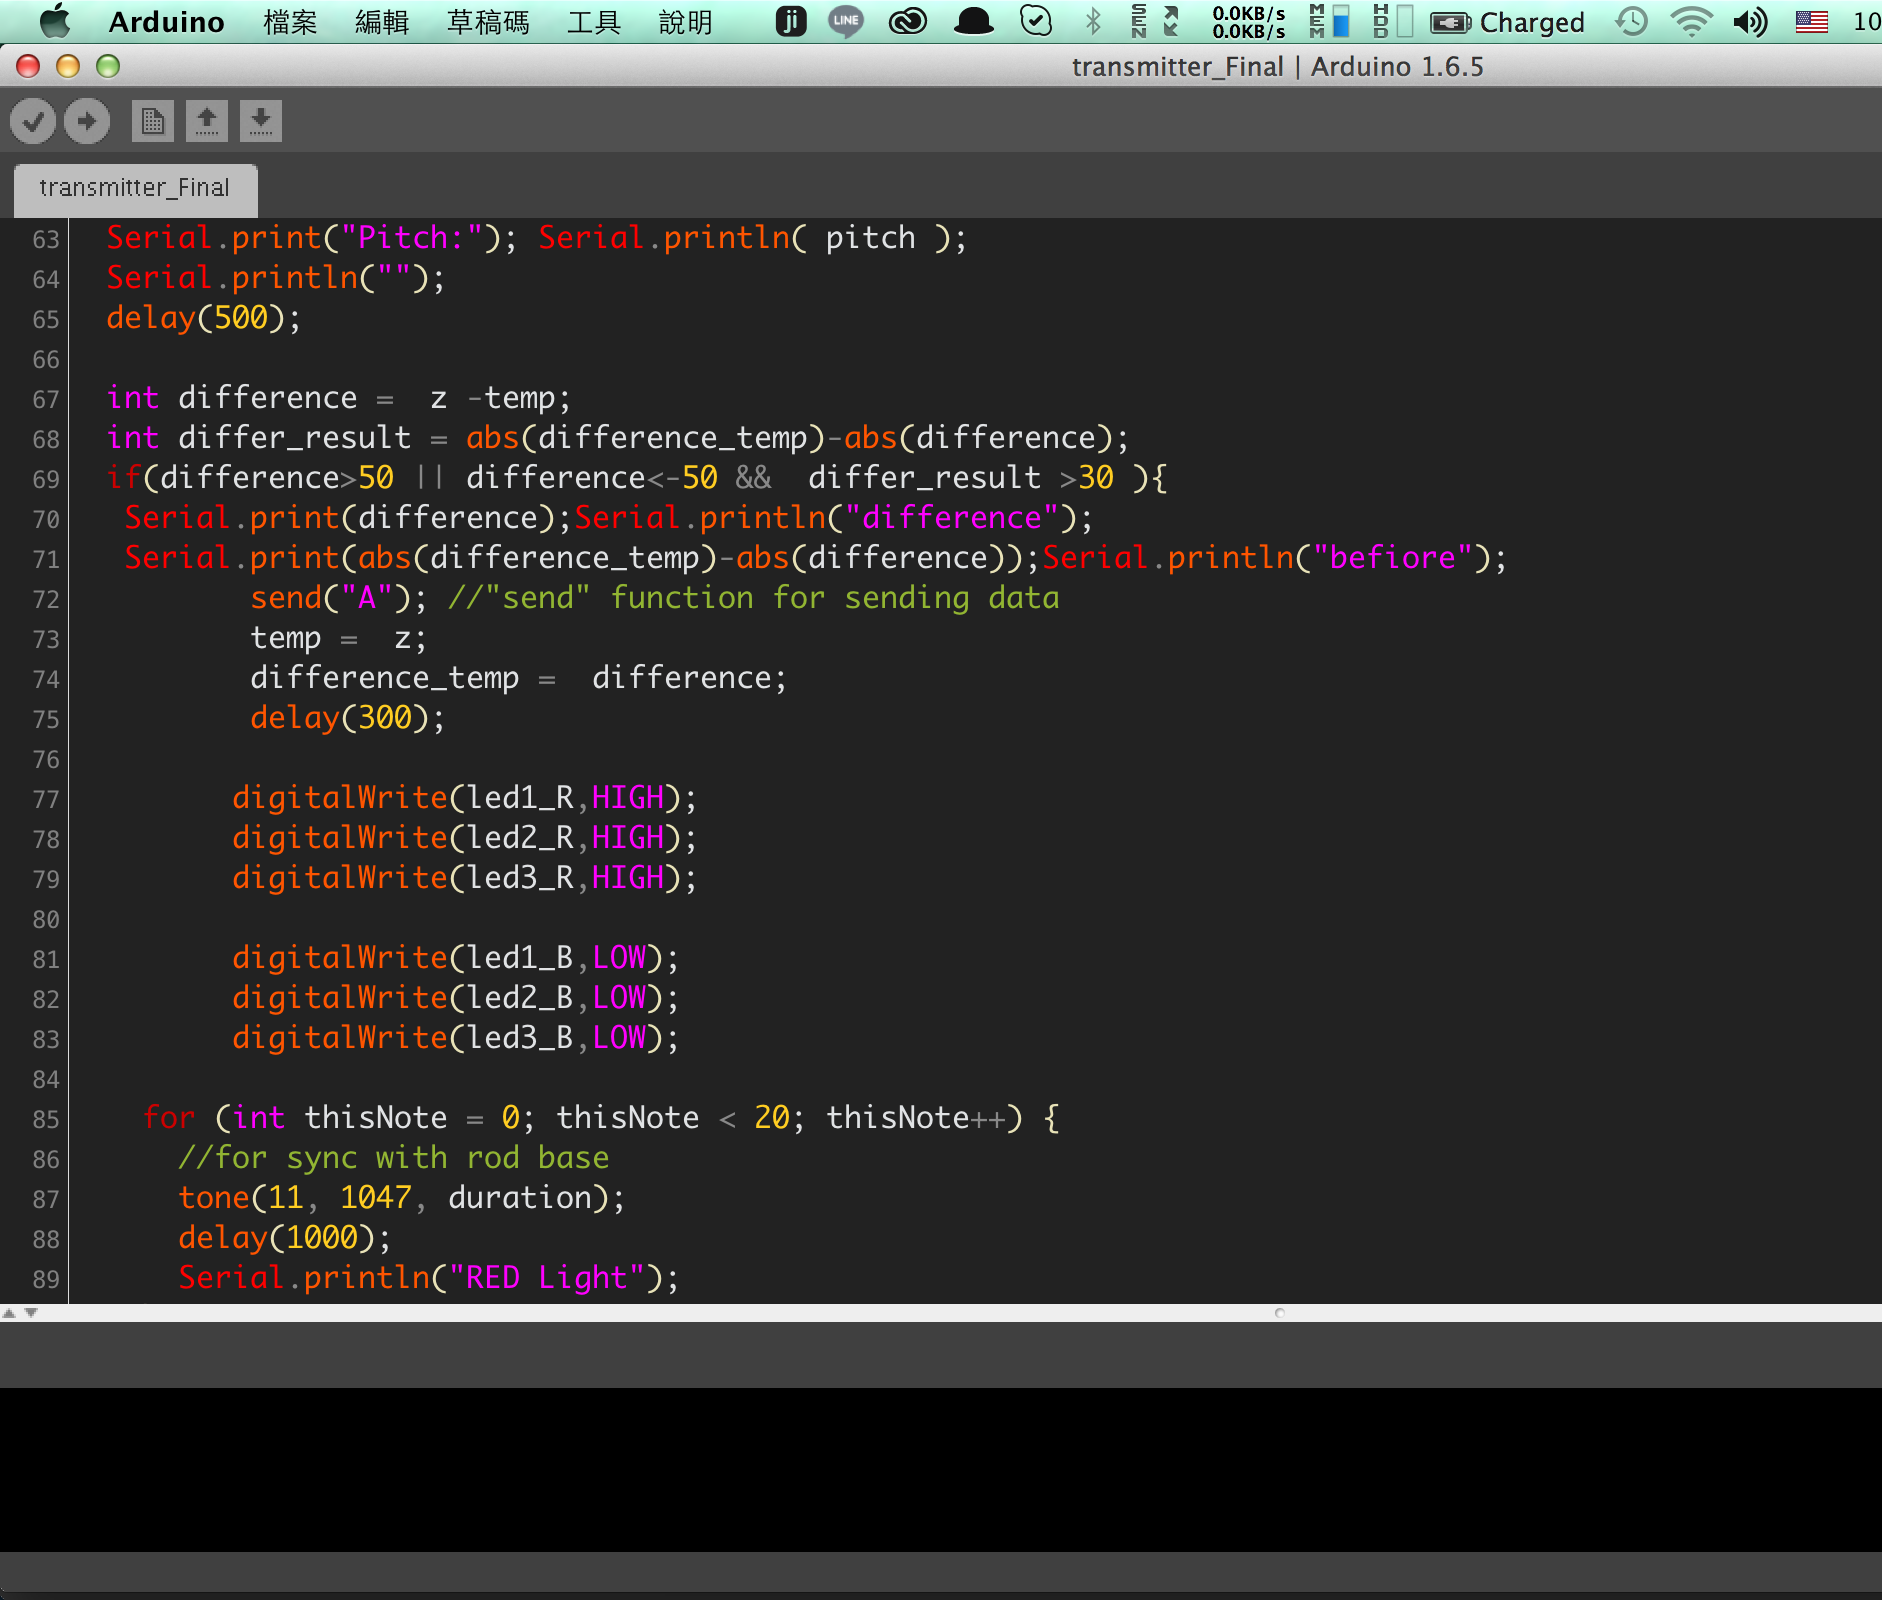Click 'differ_result' on line 68

(294, 438)
